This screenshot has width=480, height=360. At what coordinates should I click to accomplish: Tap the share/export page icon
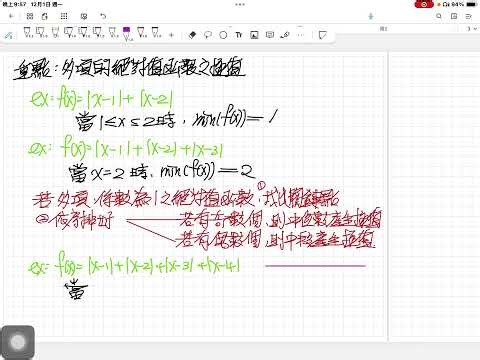pos(45,16)
